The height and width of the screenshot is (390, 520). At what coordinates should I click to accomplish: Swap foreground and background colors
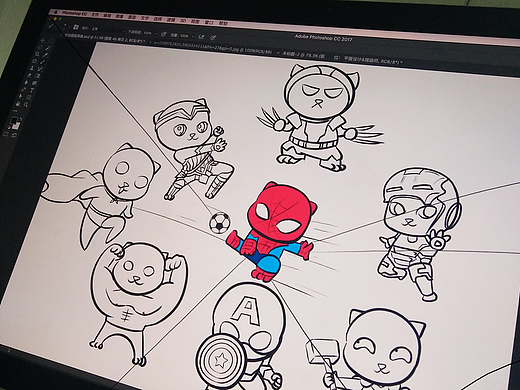[x=21, y=119]
